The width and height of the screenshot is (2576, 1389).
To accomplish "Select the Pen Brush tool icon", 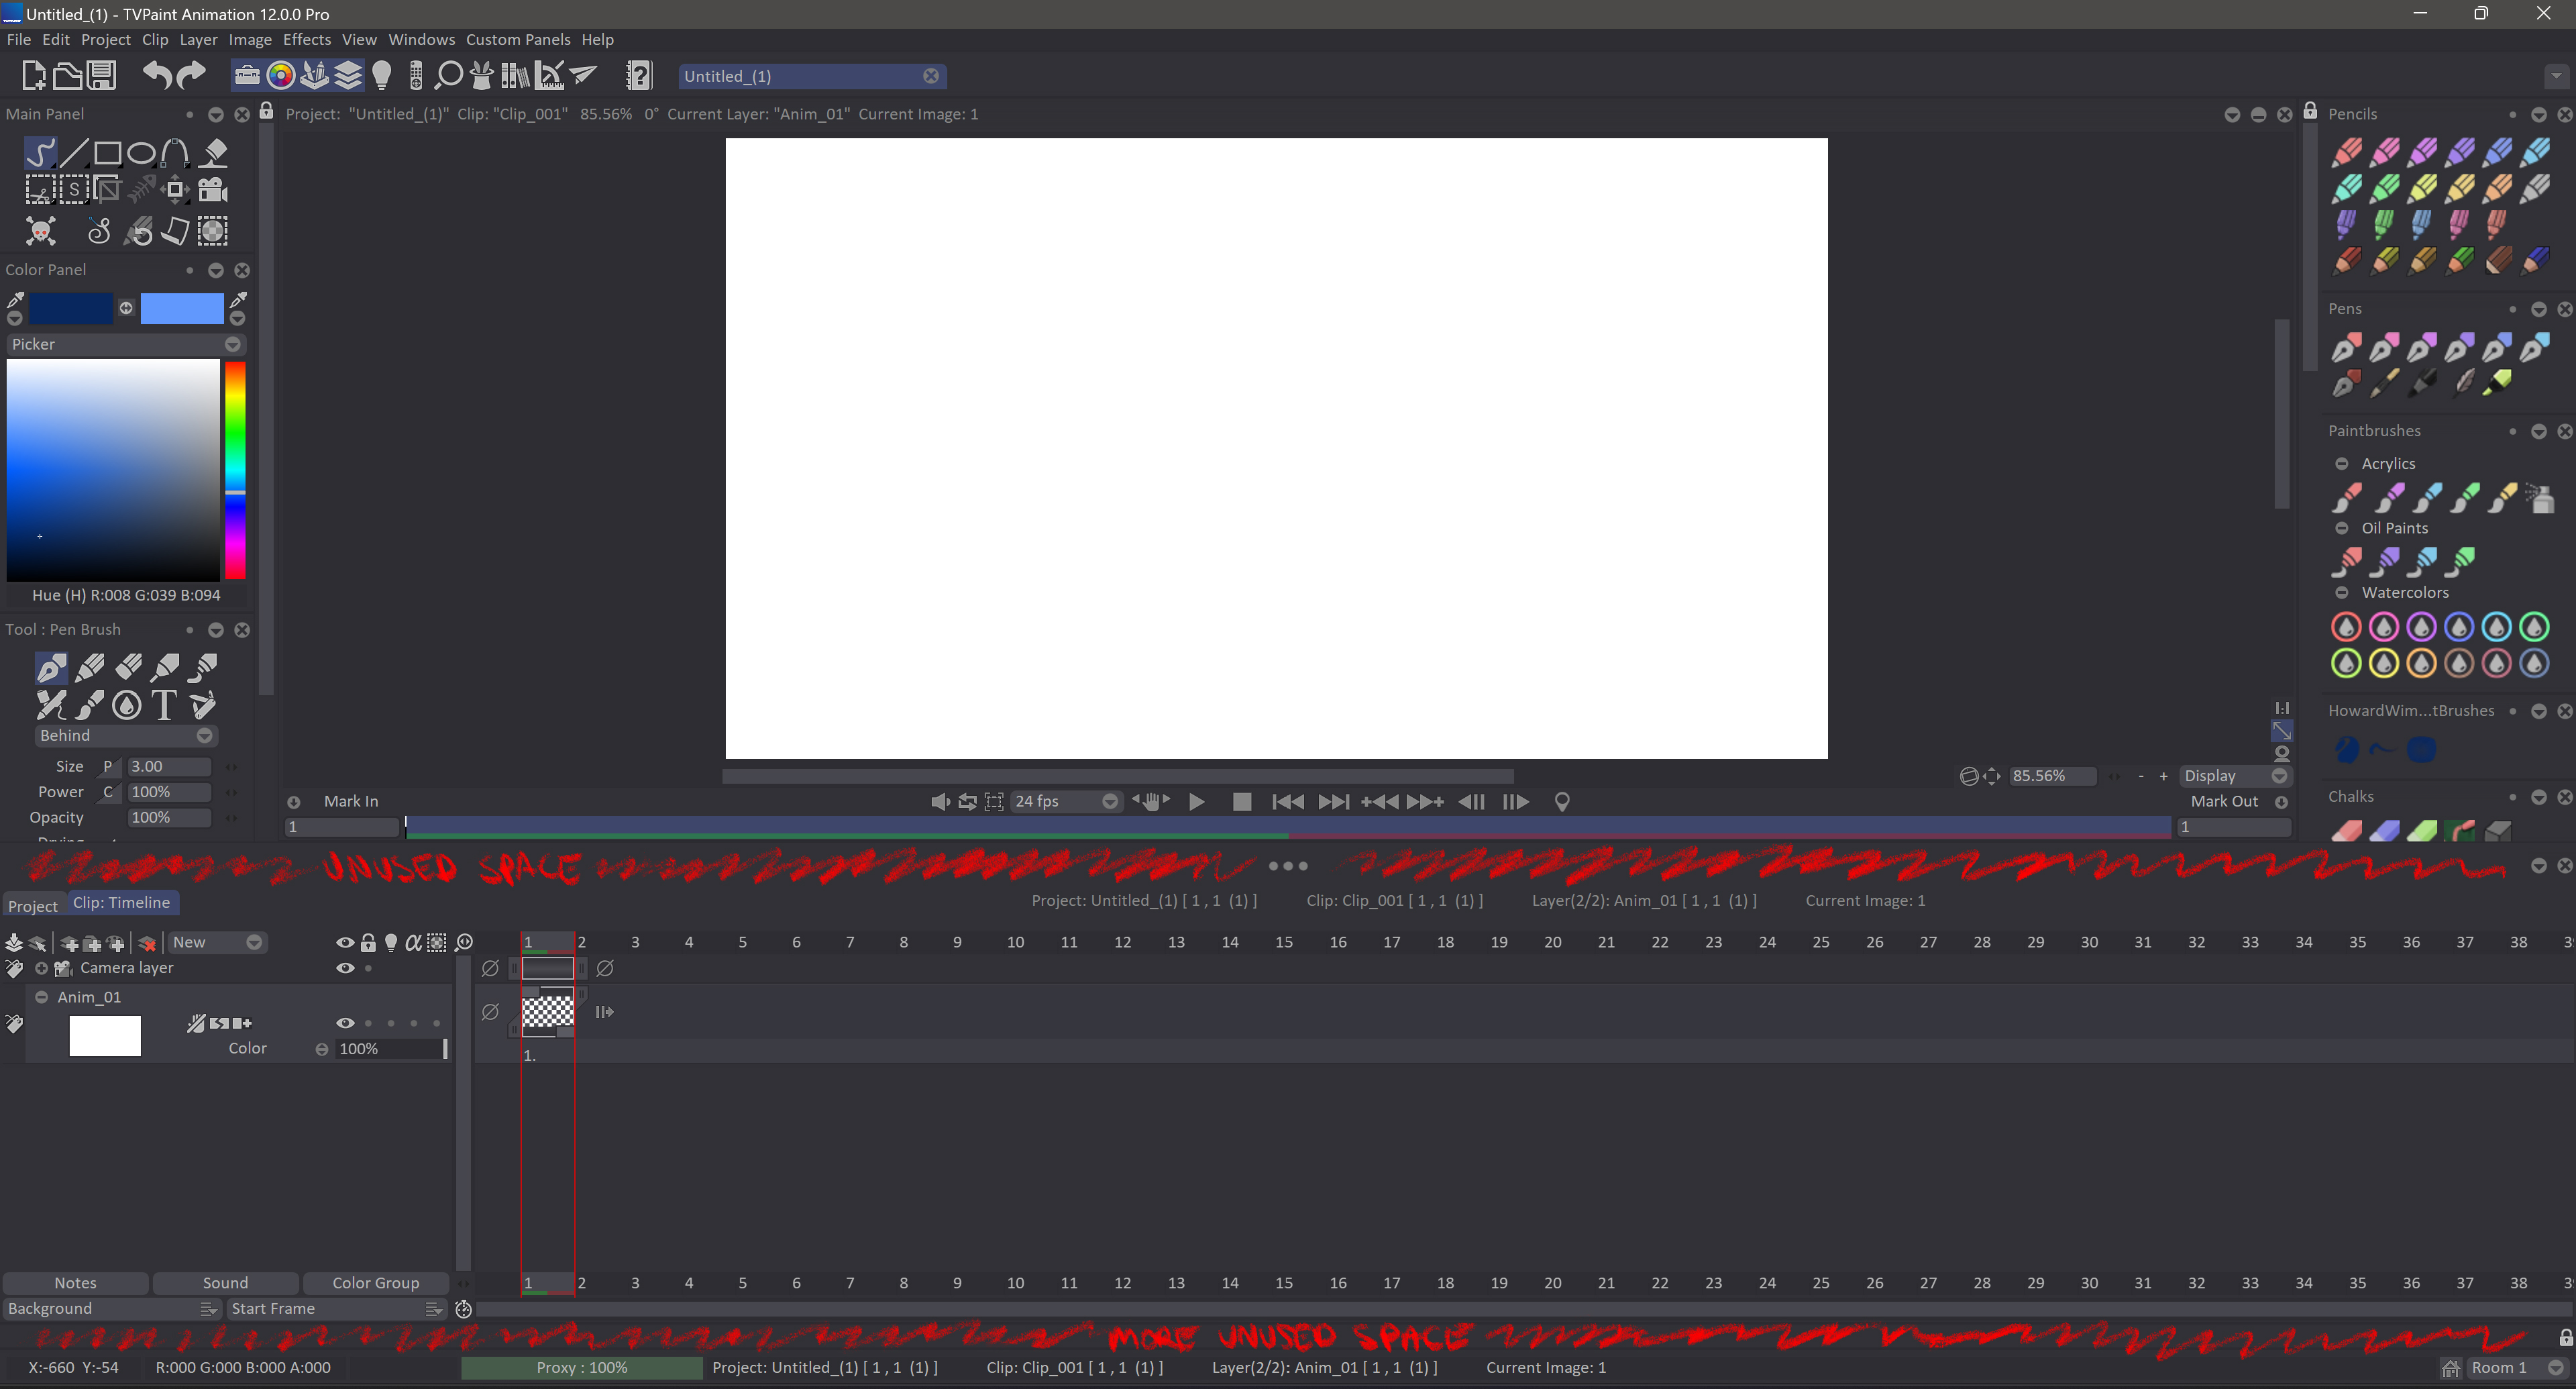I will tap(51, 668).
